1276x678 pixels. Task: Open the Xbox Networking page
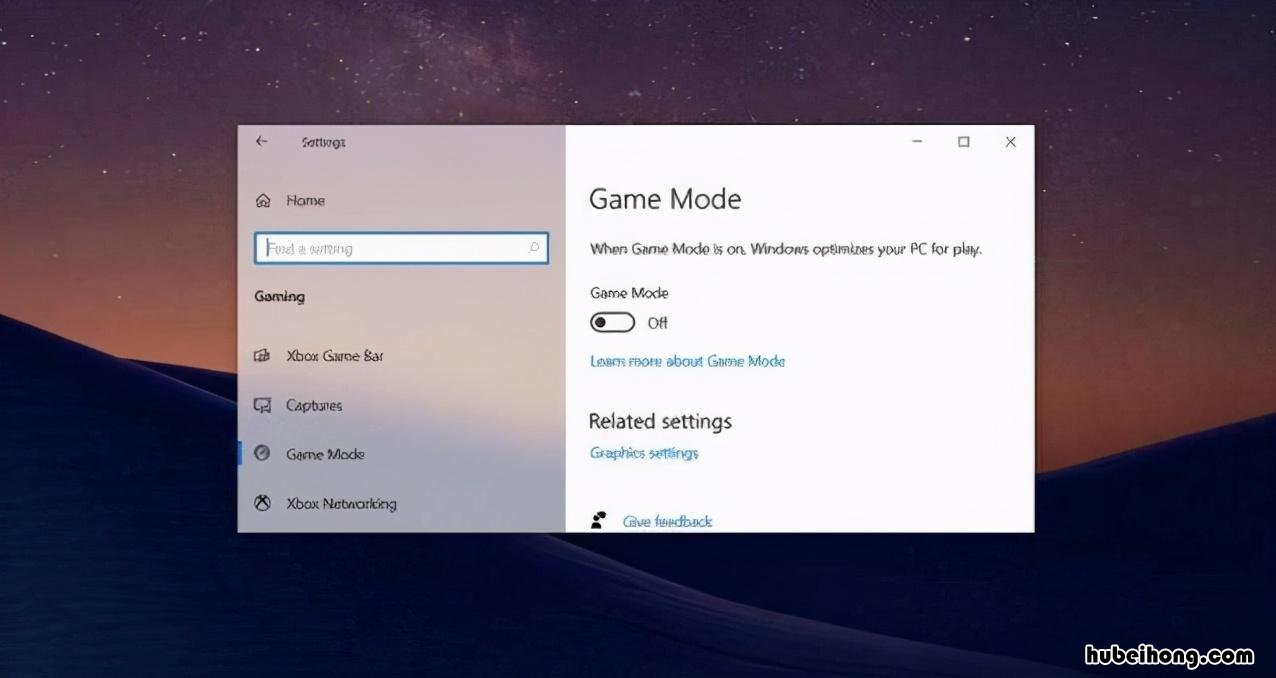341,503
